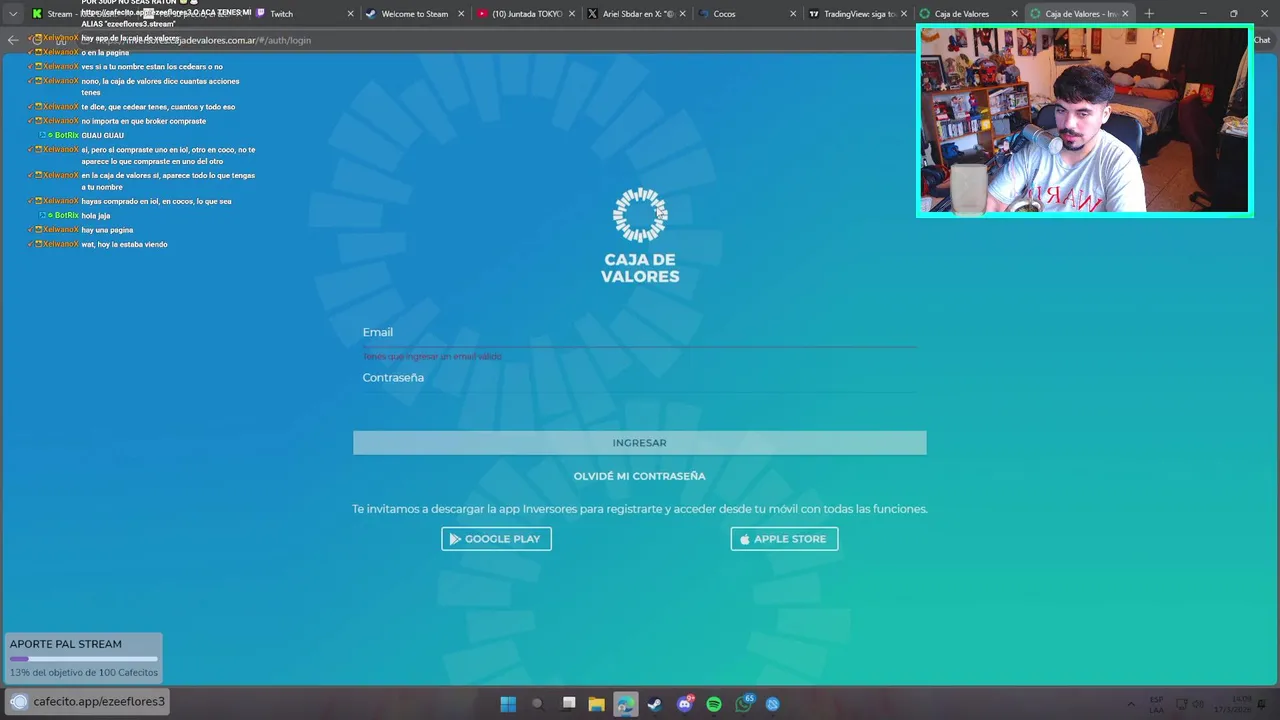
Task: Open the Windows Start menu
Action: (x=508, y=704)
